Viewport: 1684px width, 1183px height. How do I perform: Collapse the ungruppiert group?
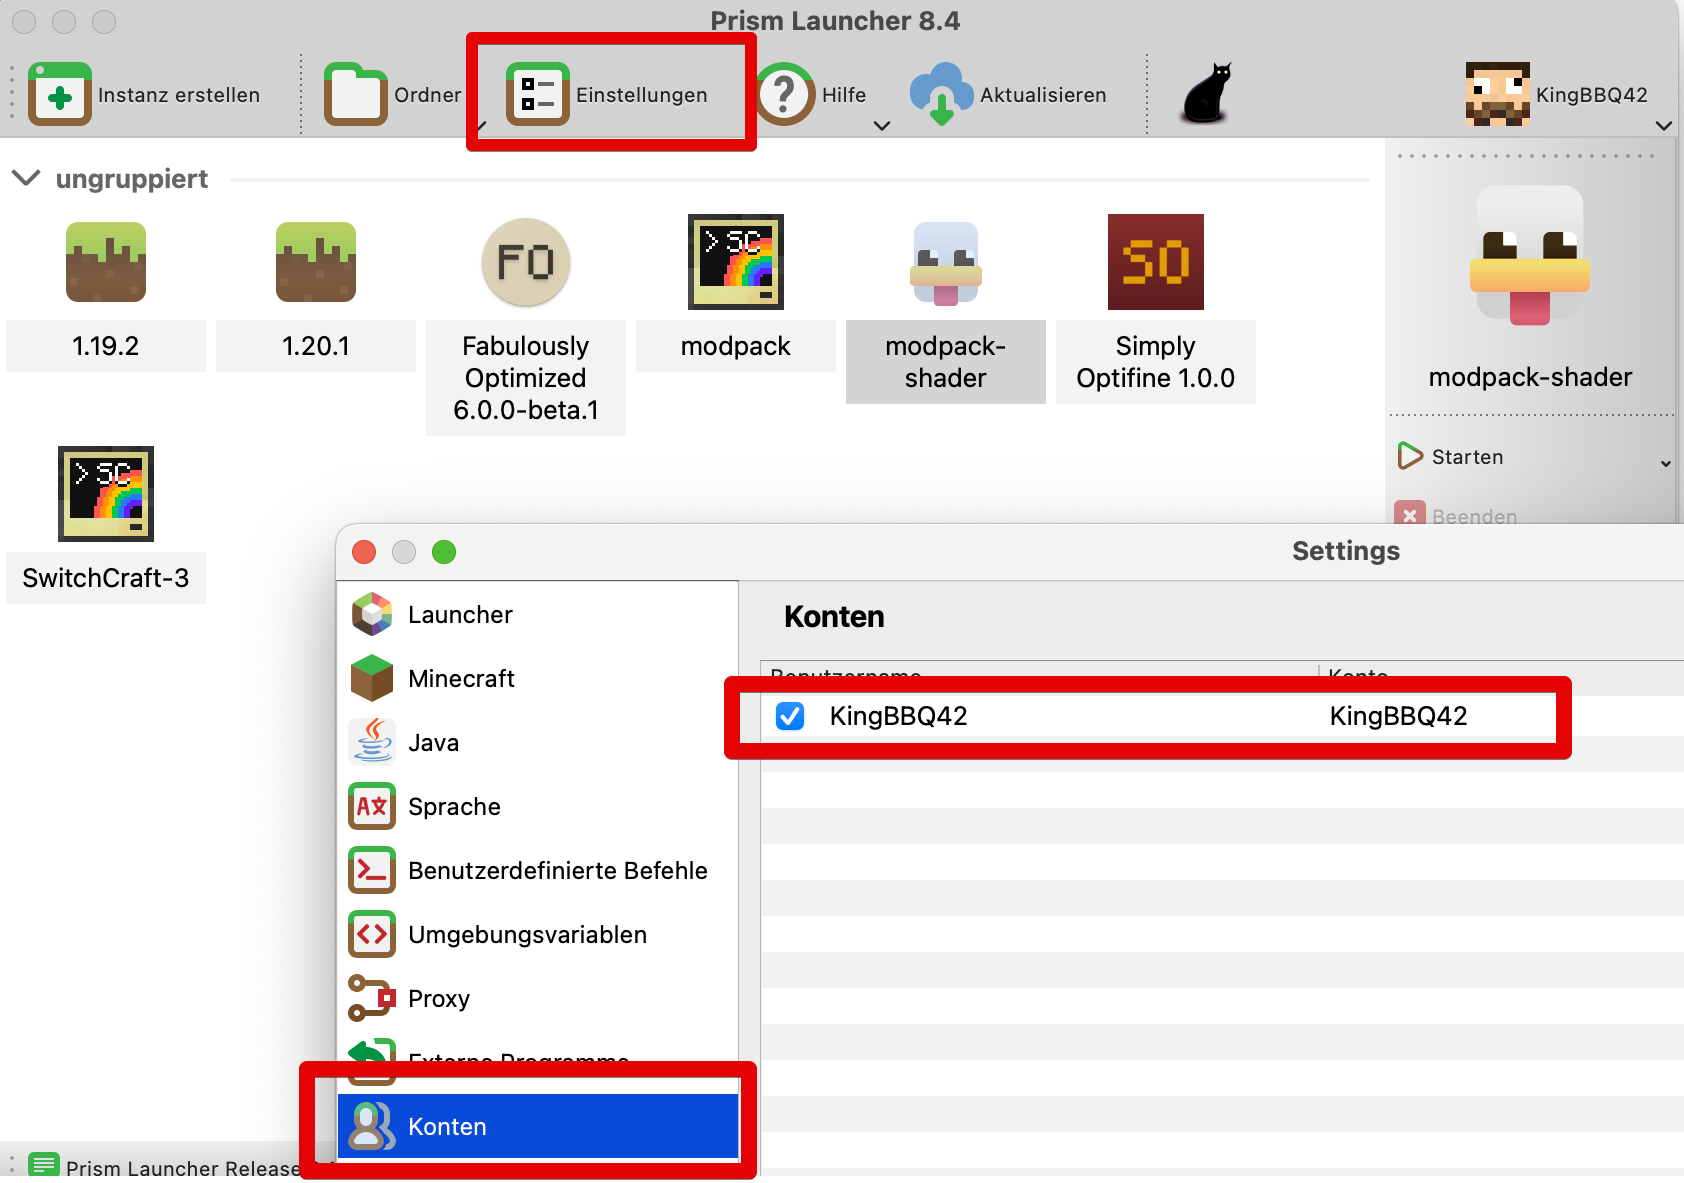(25, 178)
